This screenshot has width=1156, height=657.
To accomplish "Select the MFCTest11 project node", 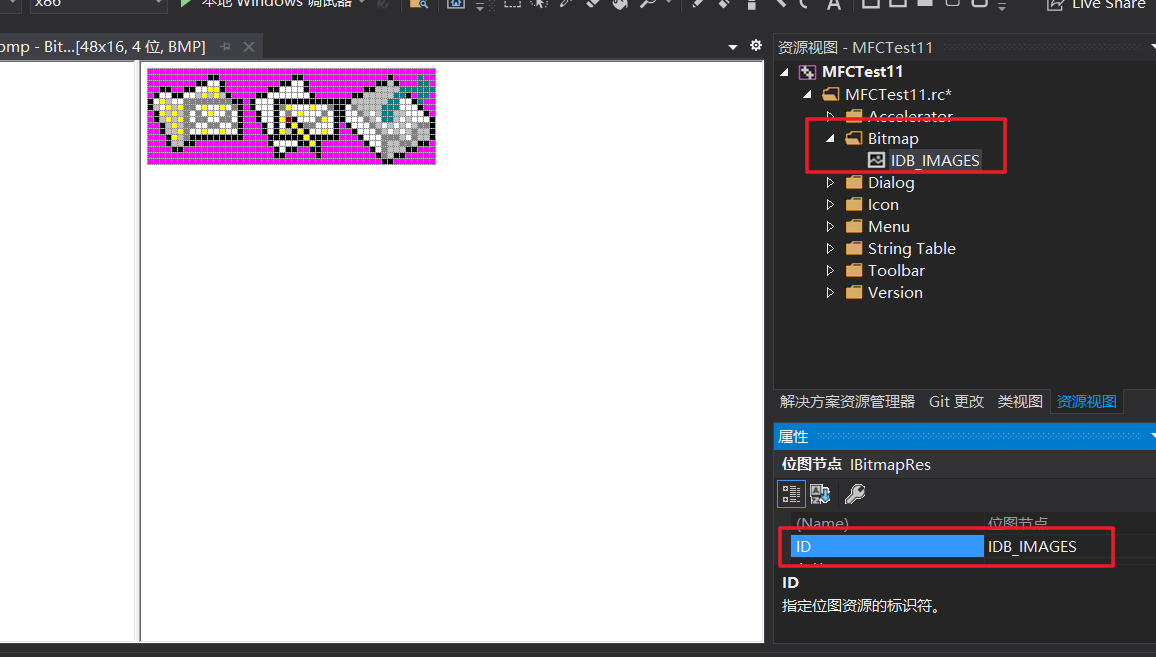I will click(862, 72).
